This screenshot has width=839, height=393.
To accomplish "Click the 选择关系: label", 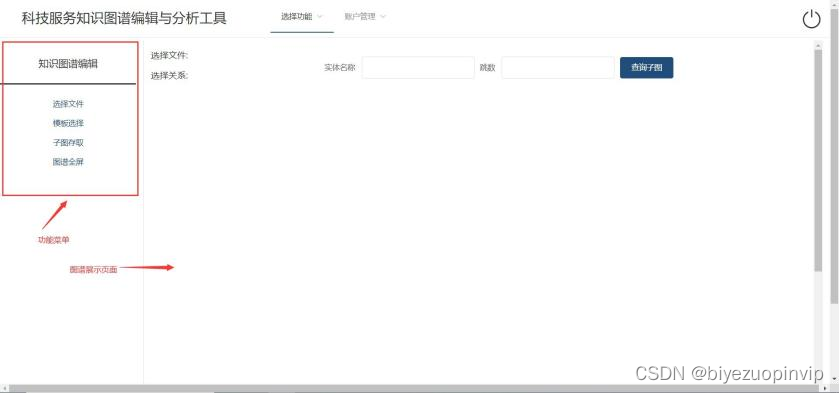I will click(170, 75).
